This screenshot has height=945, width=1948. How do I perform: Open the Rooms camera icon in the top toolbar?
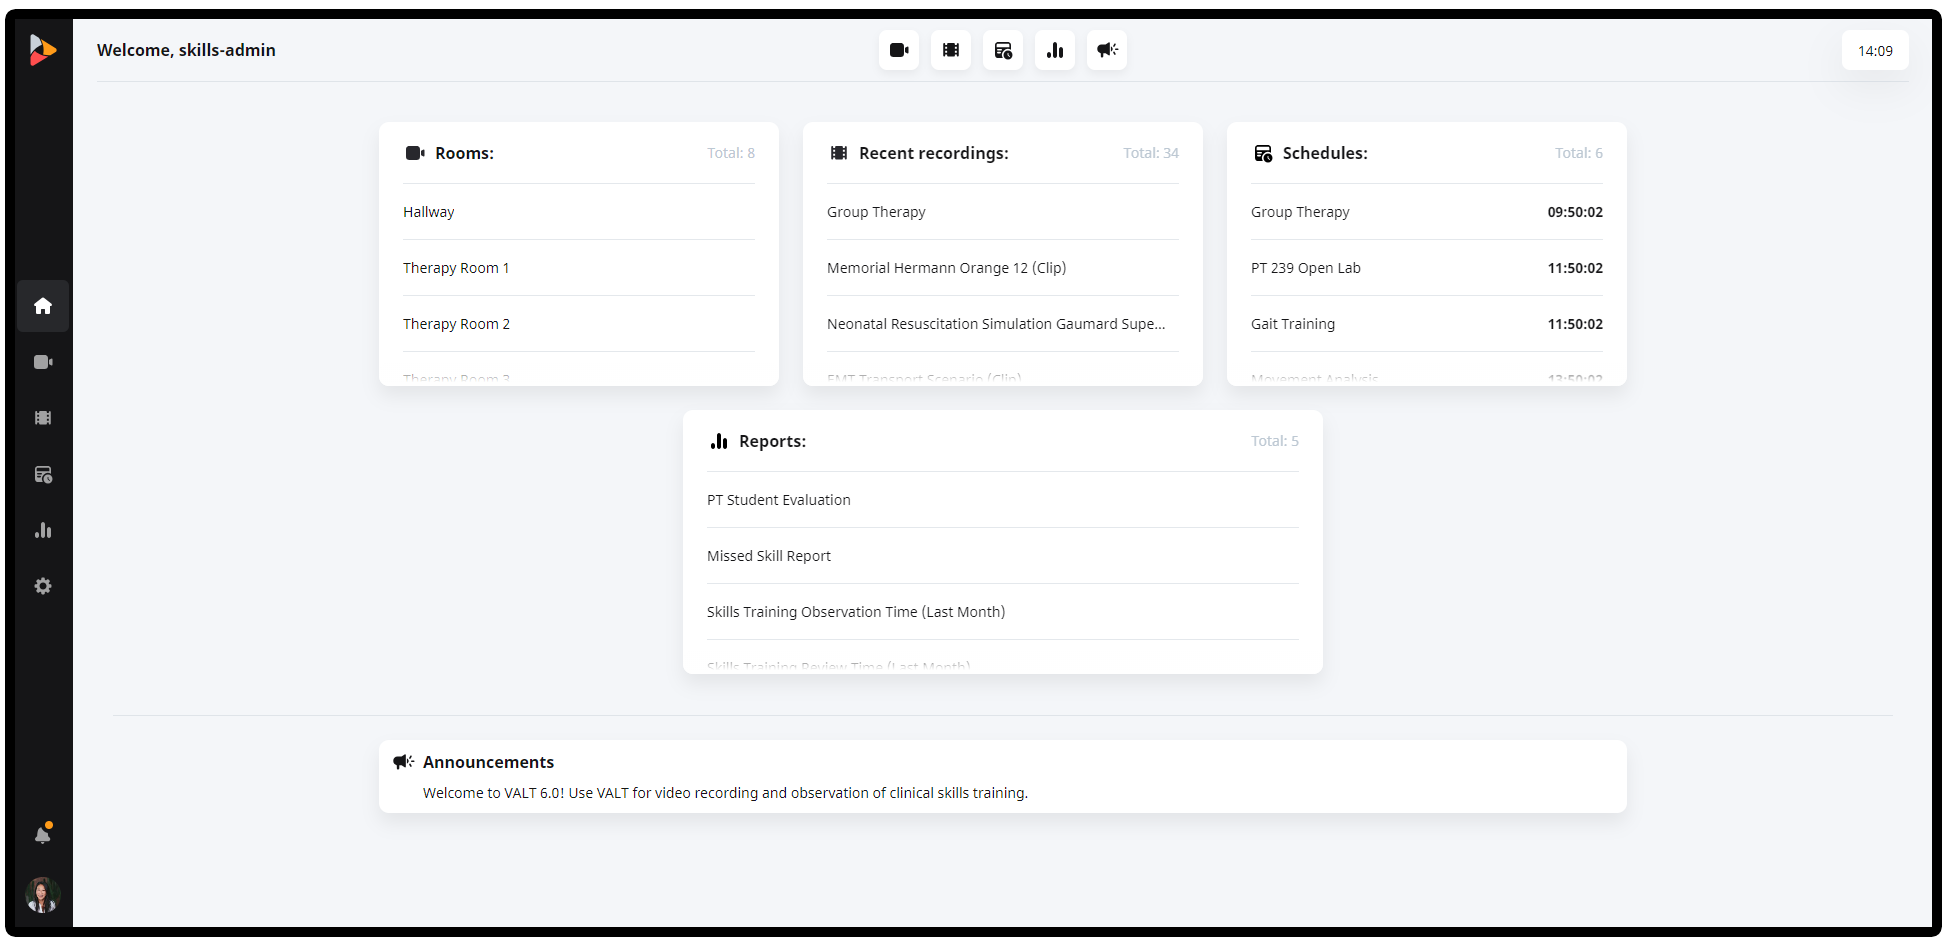(898, 50)
